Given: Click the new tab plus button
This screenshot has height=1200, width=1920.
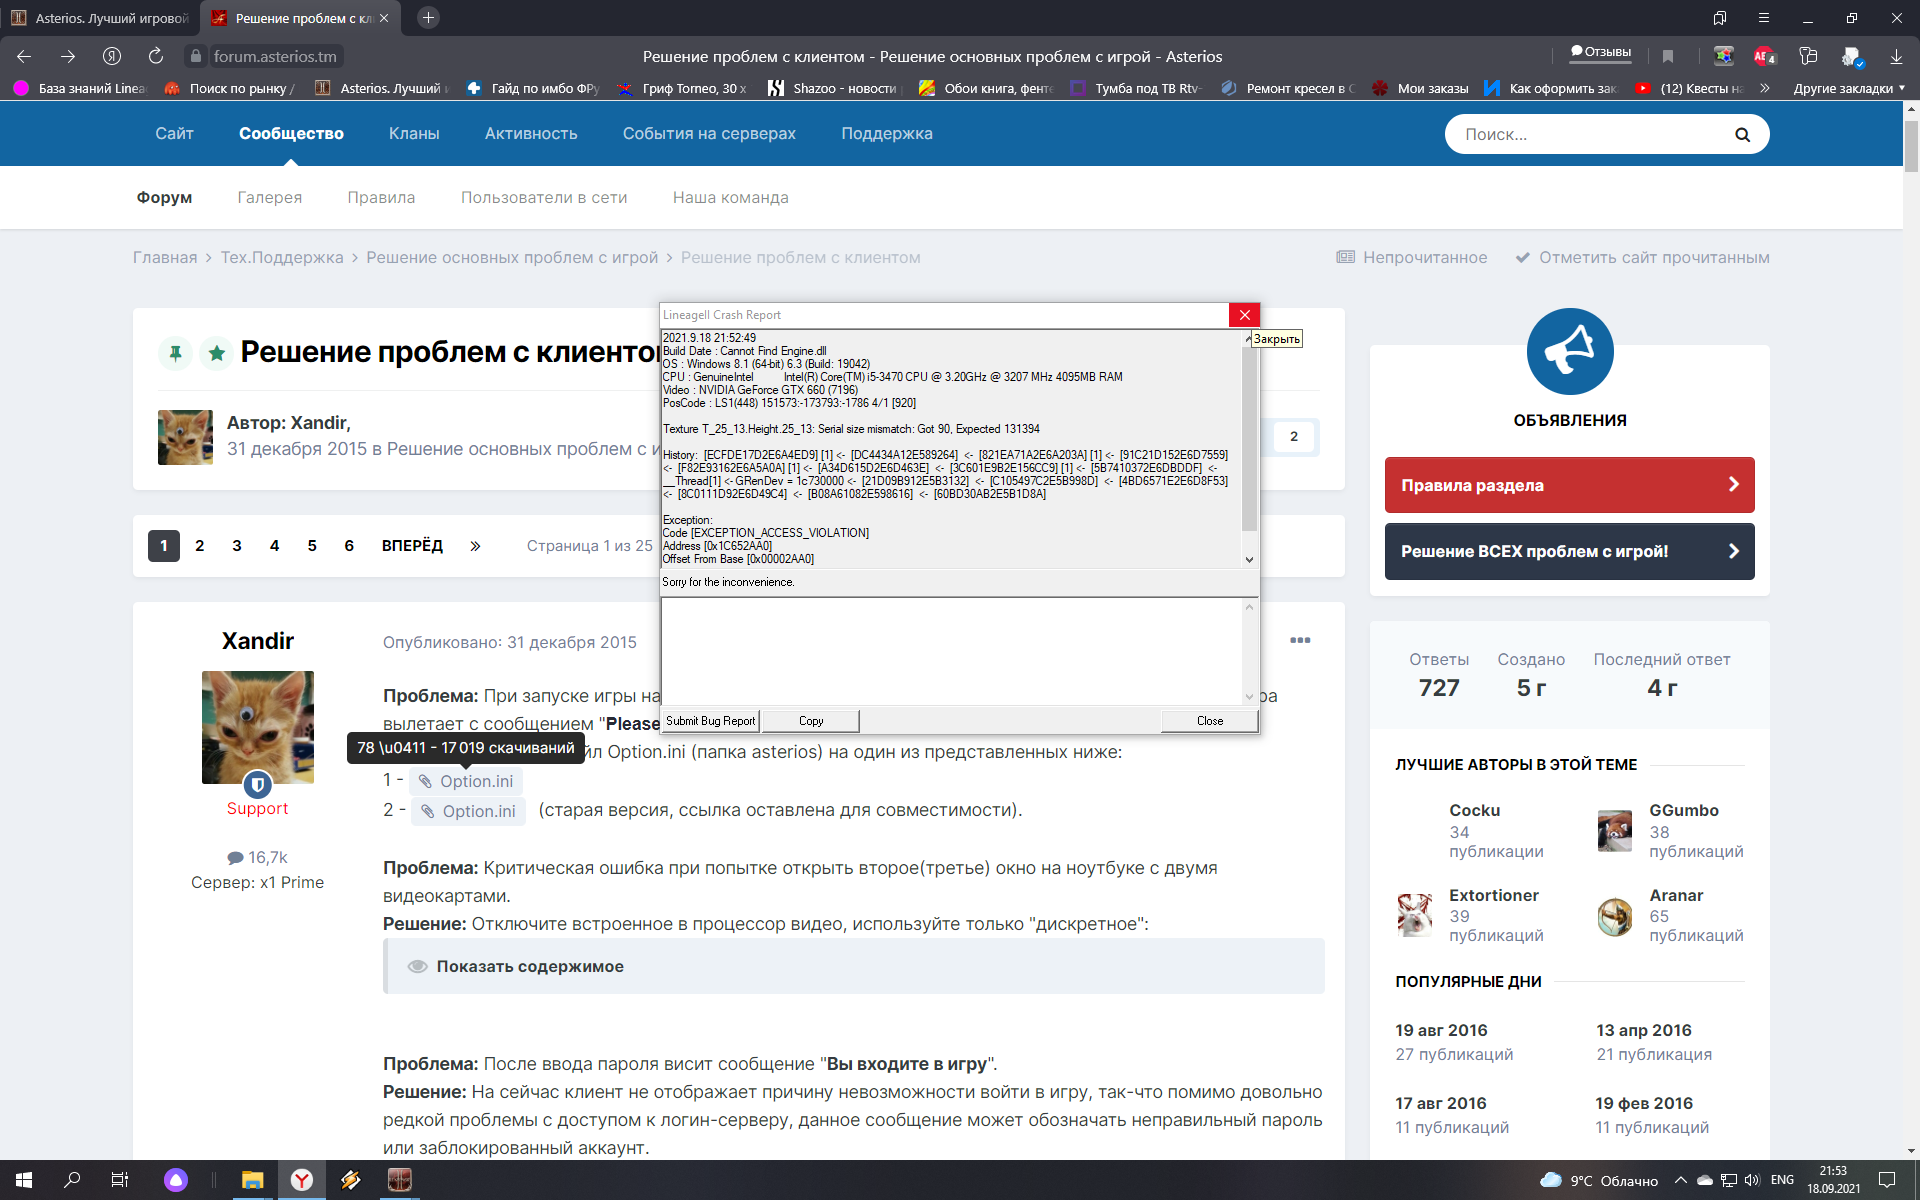Looking at the screenshot, I should click(x=428, y=18).
